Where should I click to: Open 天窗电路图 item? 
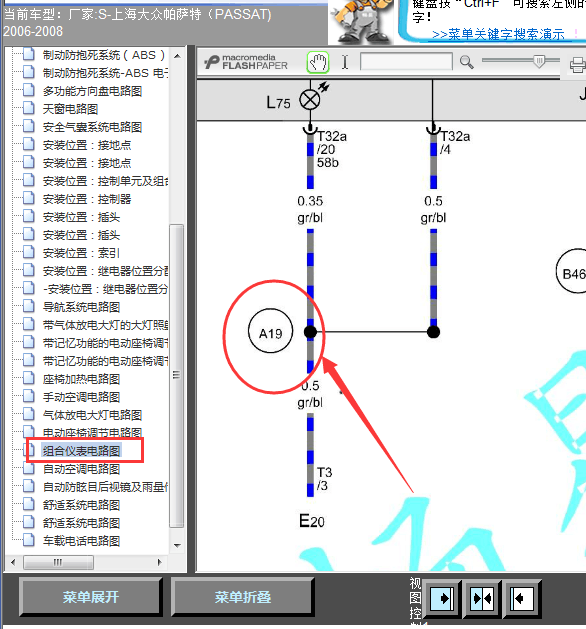[x=71, y=109]
